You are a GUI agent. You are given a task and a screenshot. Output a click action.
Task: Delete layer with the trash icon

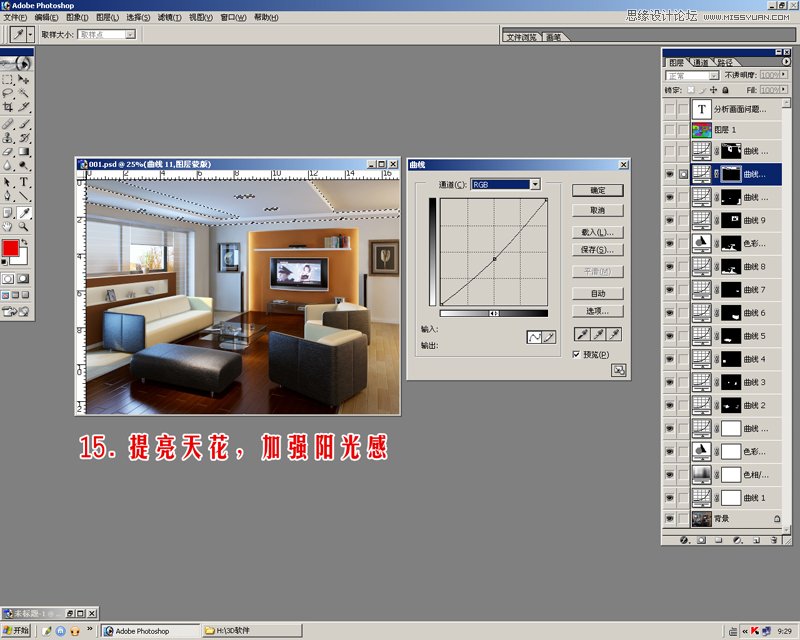tap(773, 540)
